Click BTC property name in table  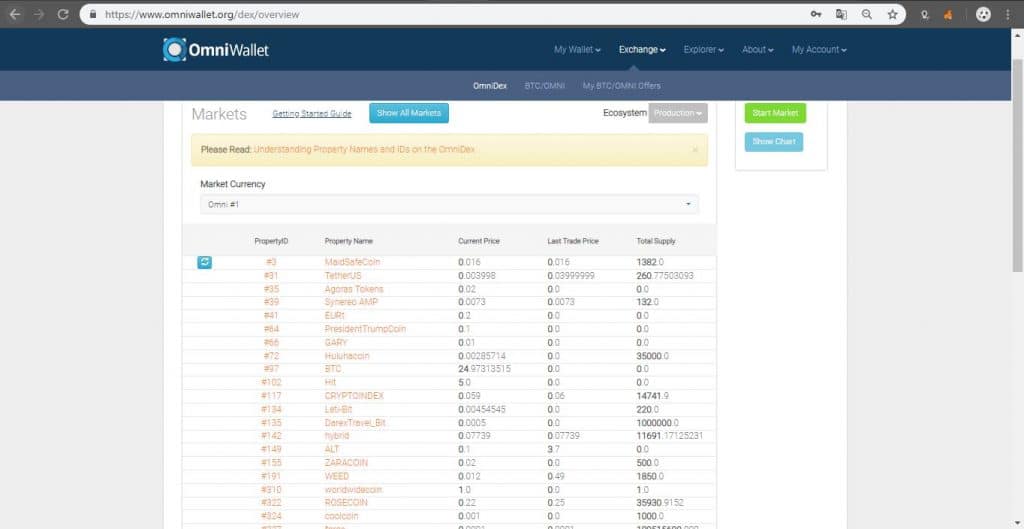pyautogui.click(x=333, y=369)
